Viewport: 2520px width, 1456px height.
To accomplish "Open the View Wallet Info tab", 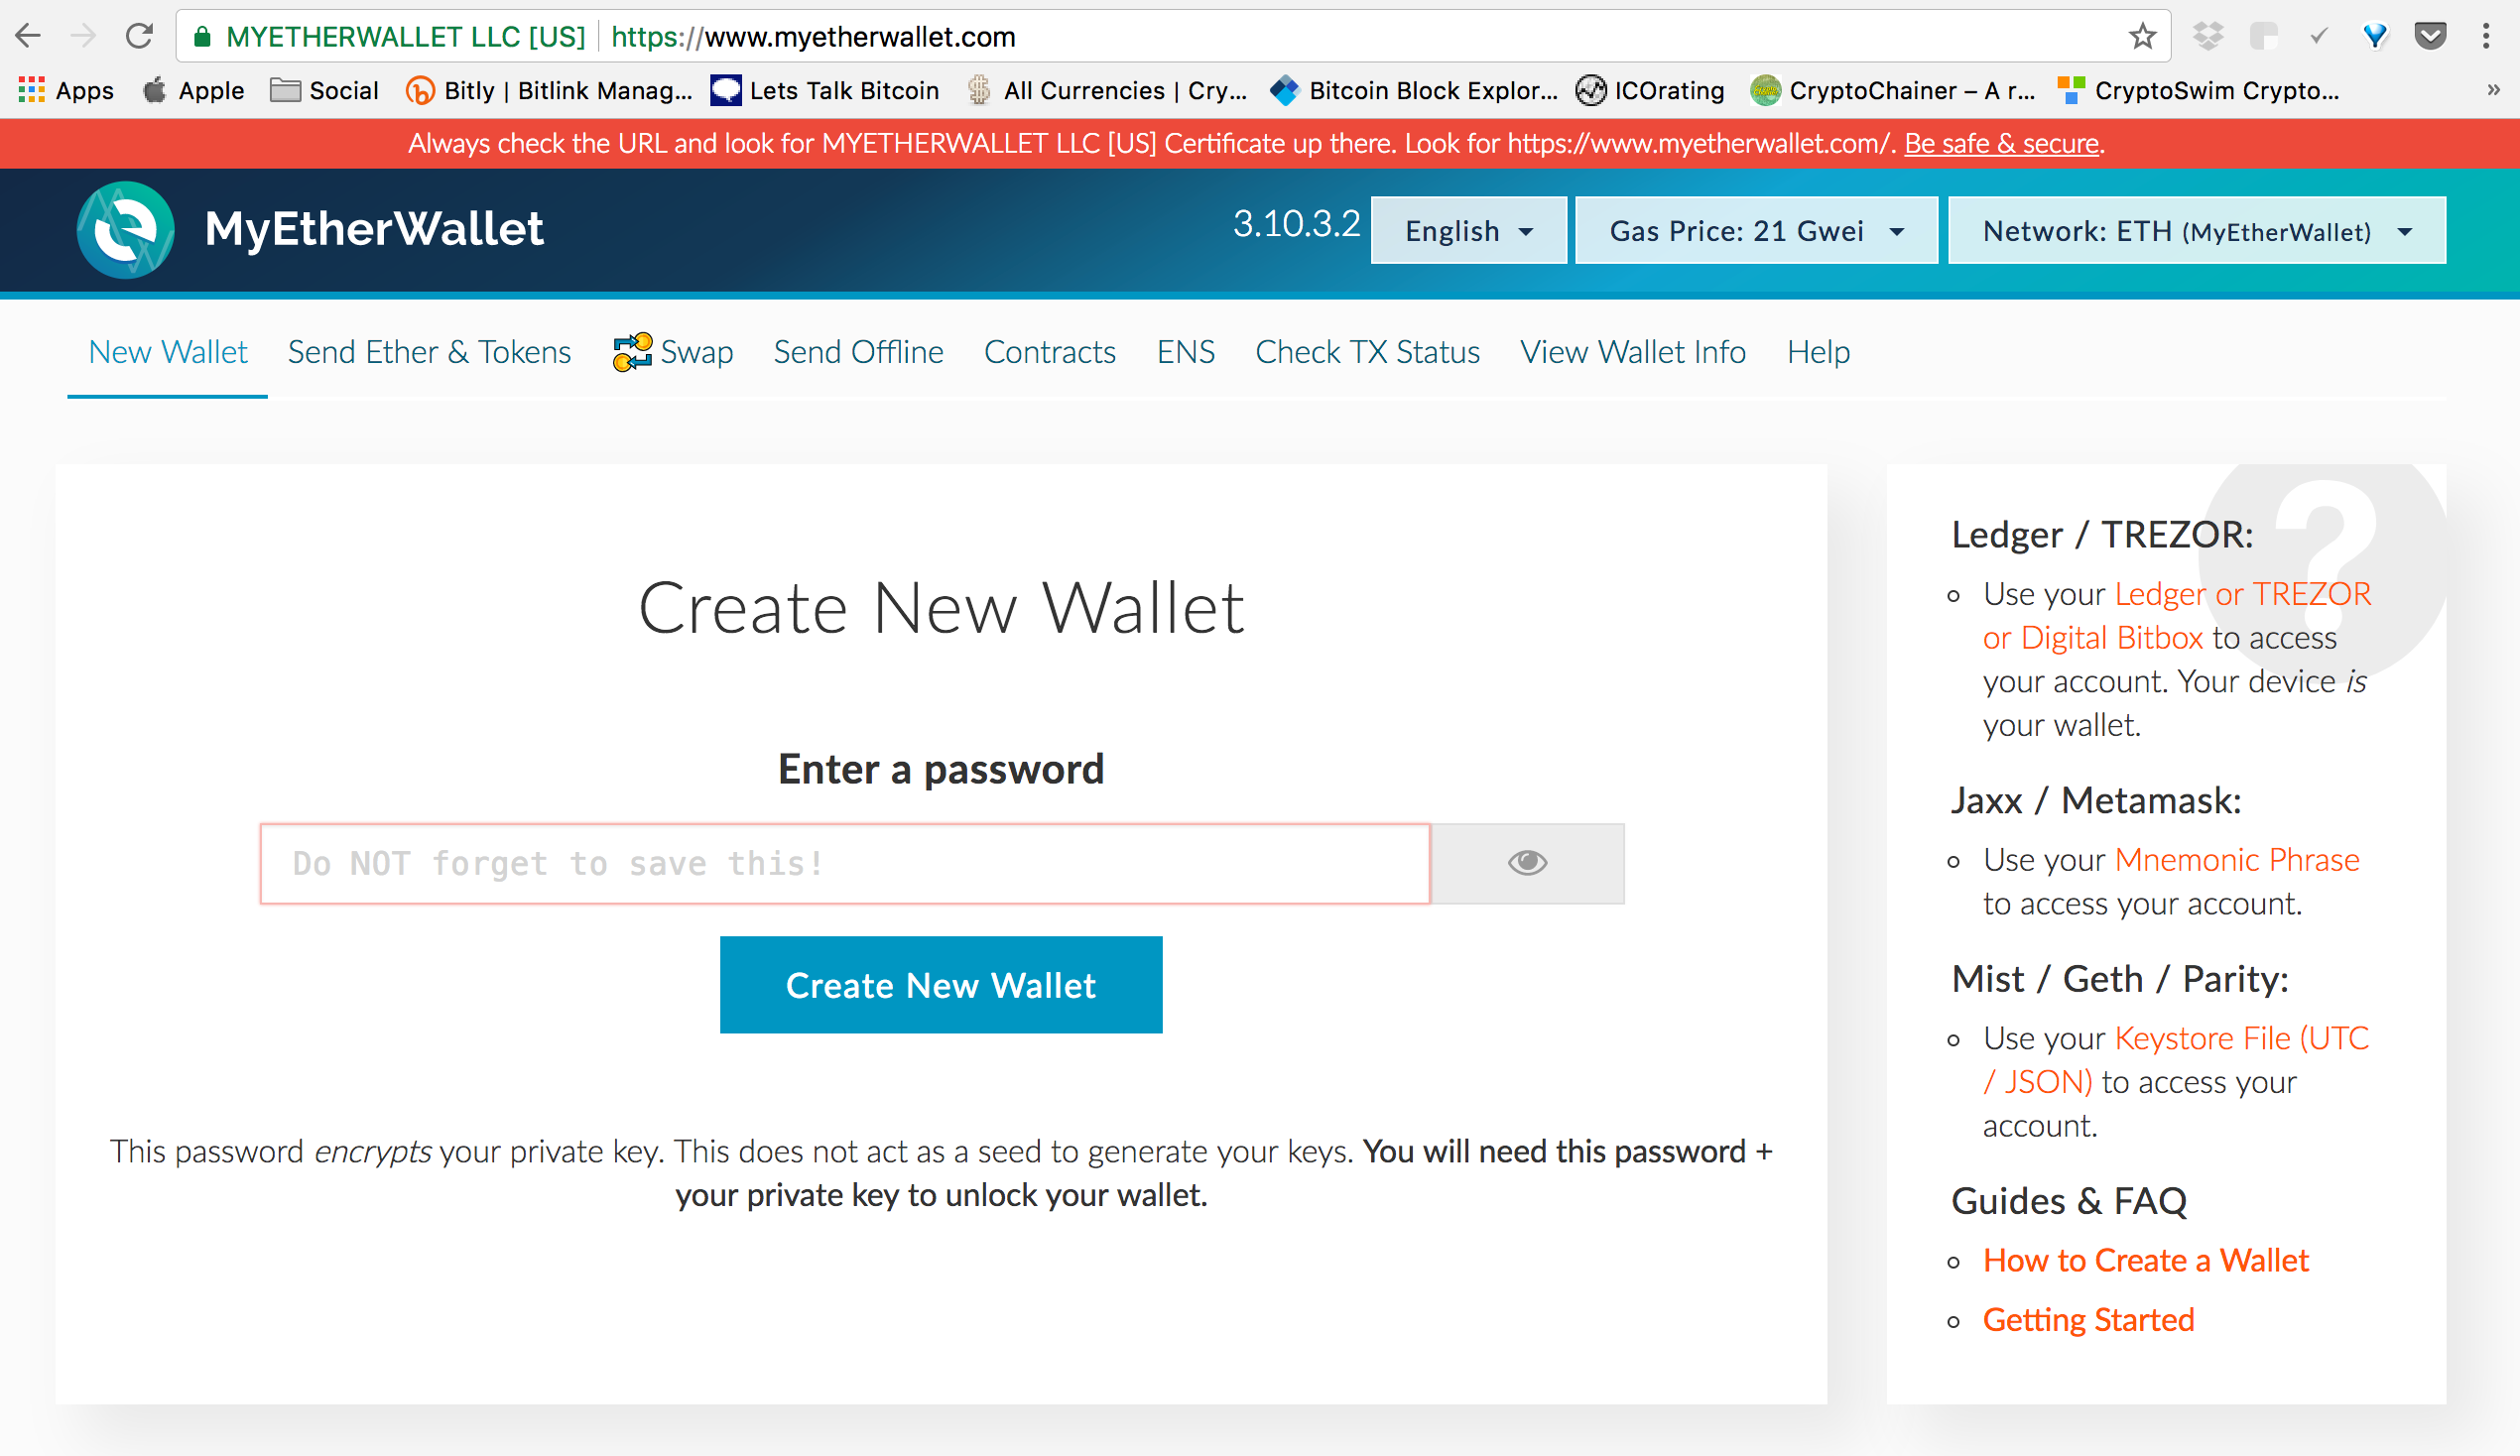I will (x=1632, y=352).
